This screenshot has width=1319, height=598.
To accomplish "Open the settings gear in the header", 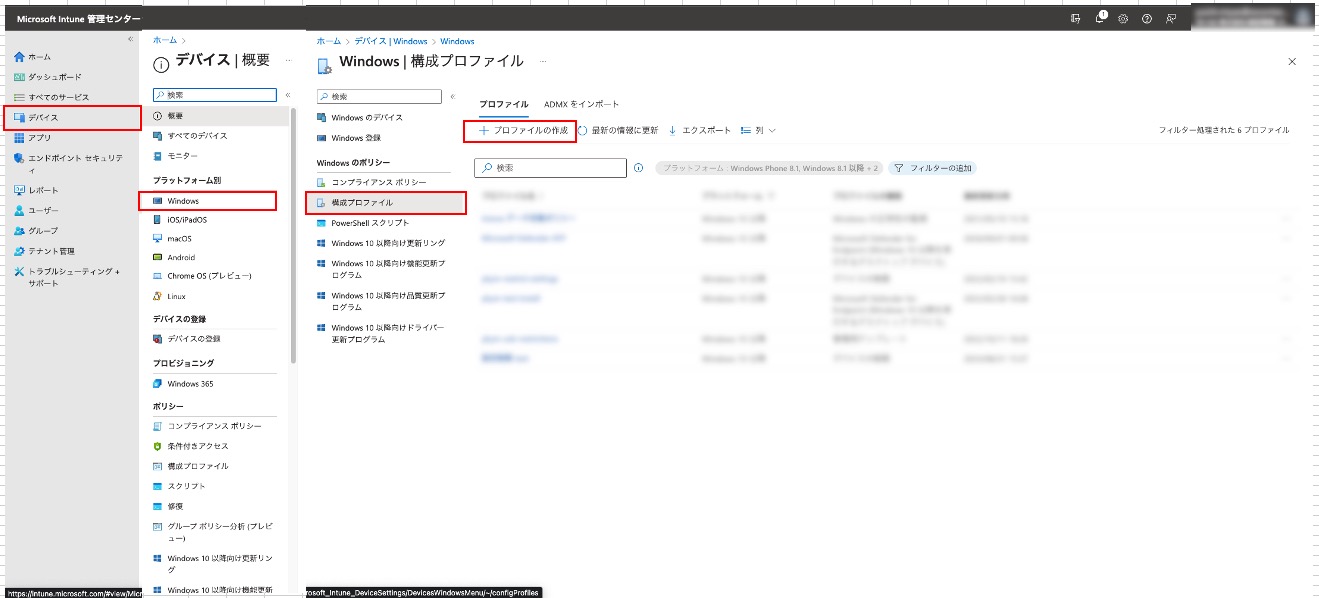I will click(x=1123, y=19).
